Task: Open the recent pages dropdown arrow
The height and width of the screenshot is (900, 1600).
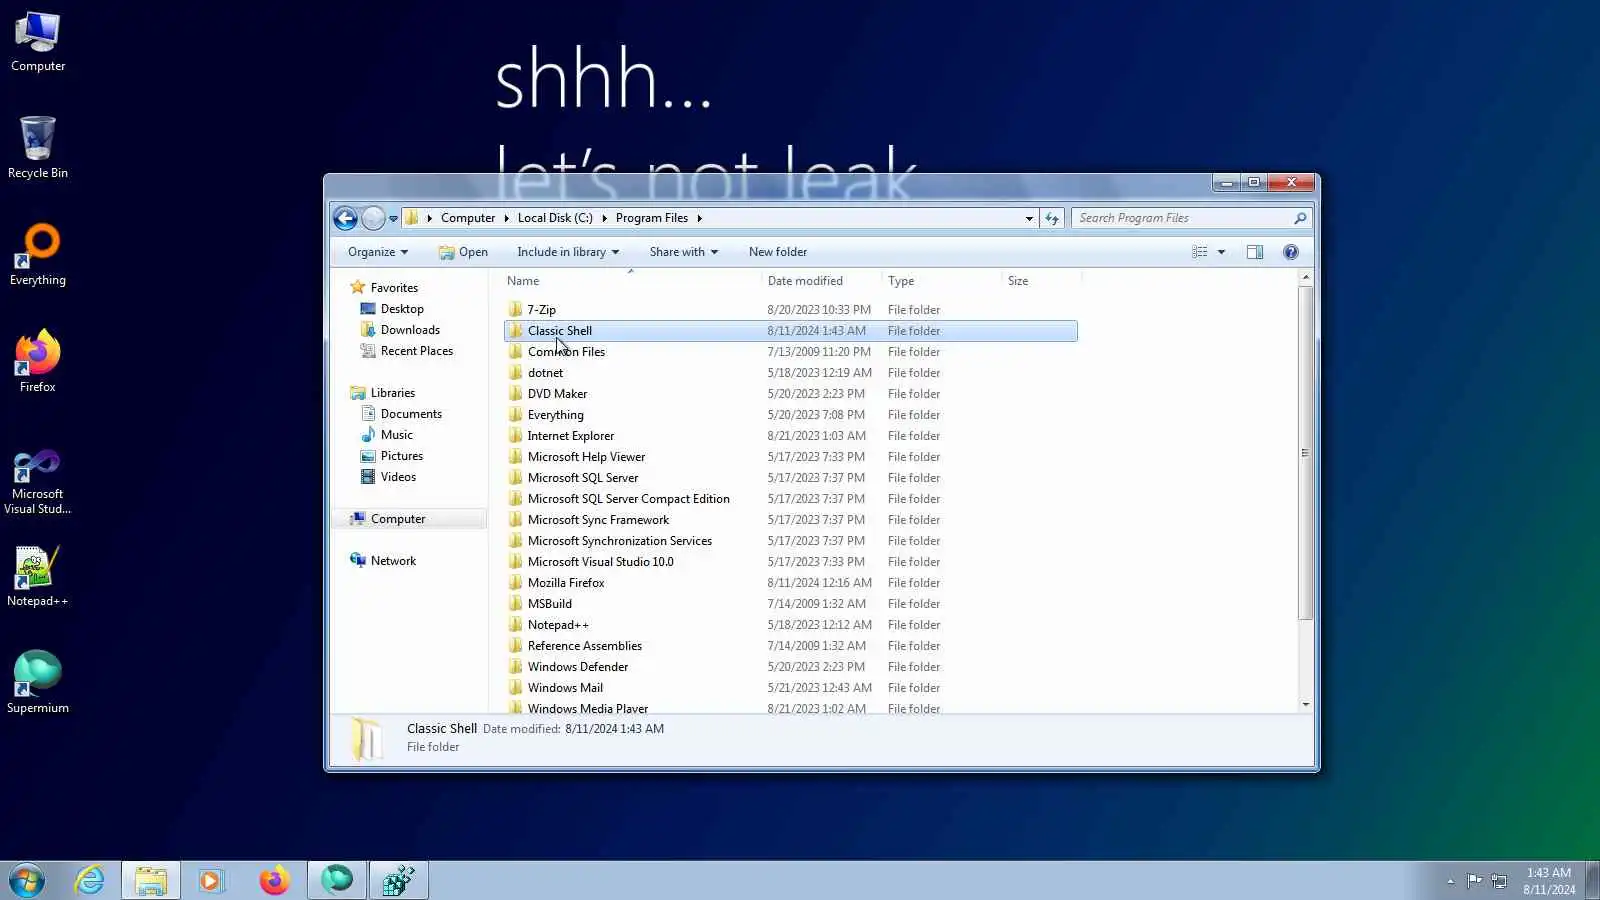Action: [393, 218]
